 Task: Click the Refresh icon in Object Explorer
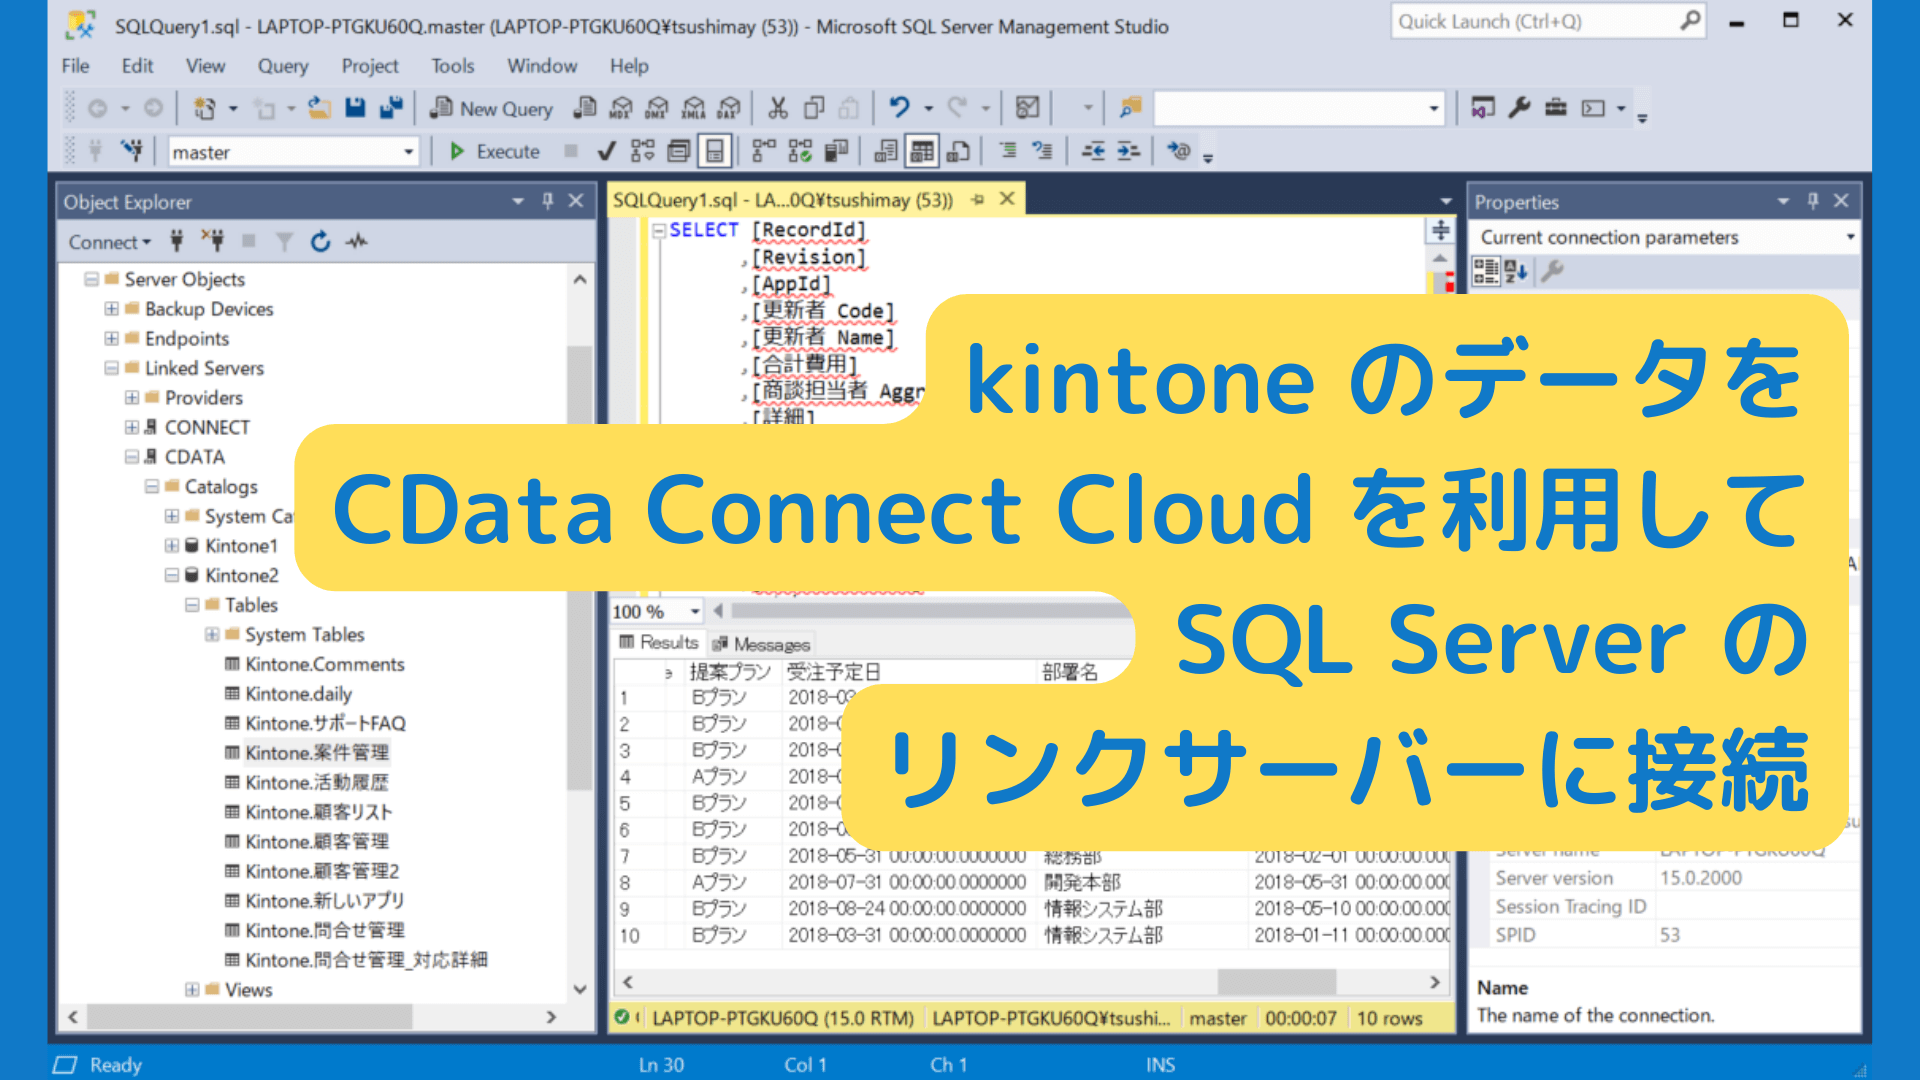pos(320,242)
